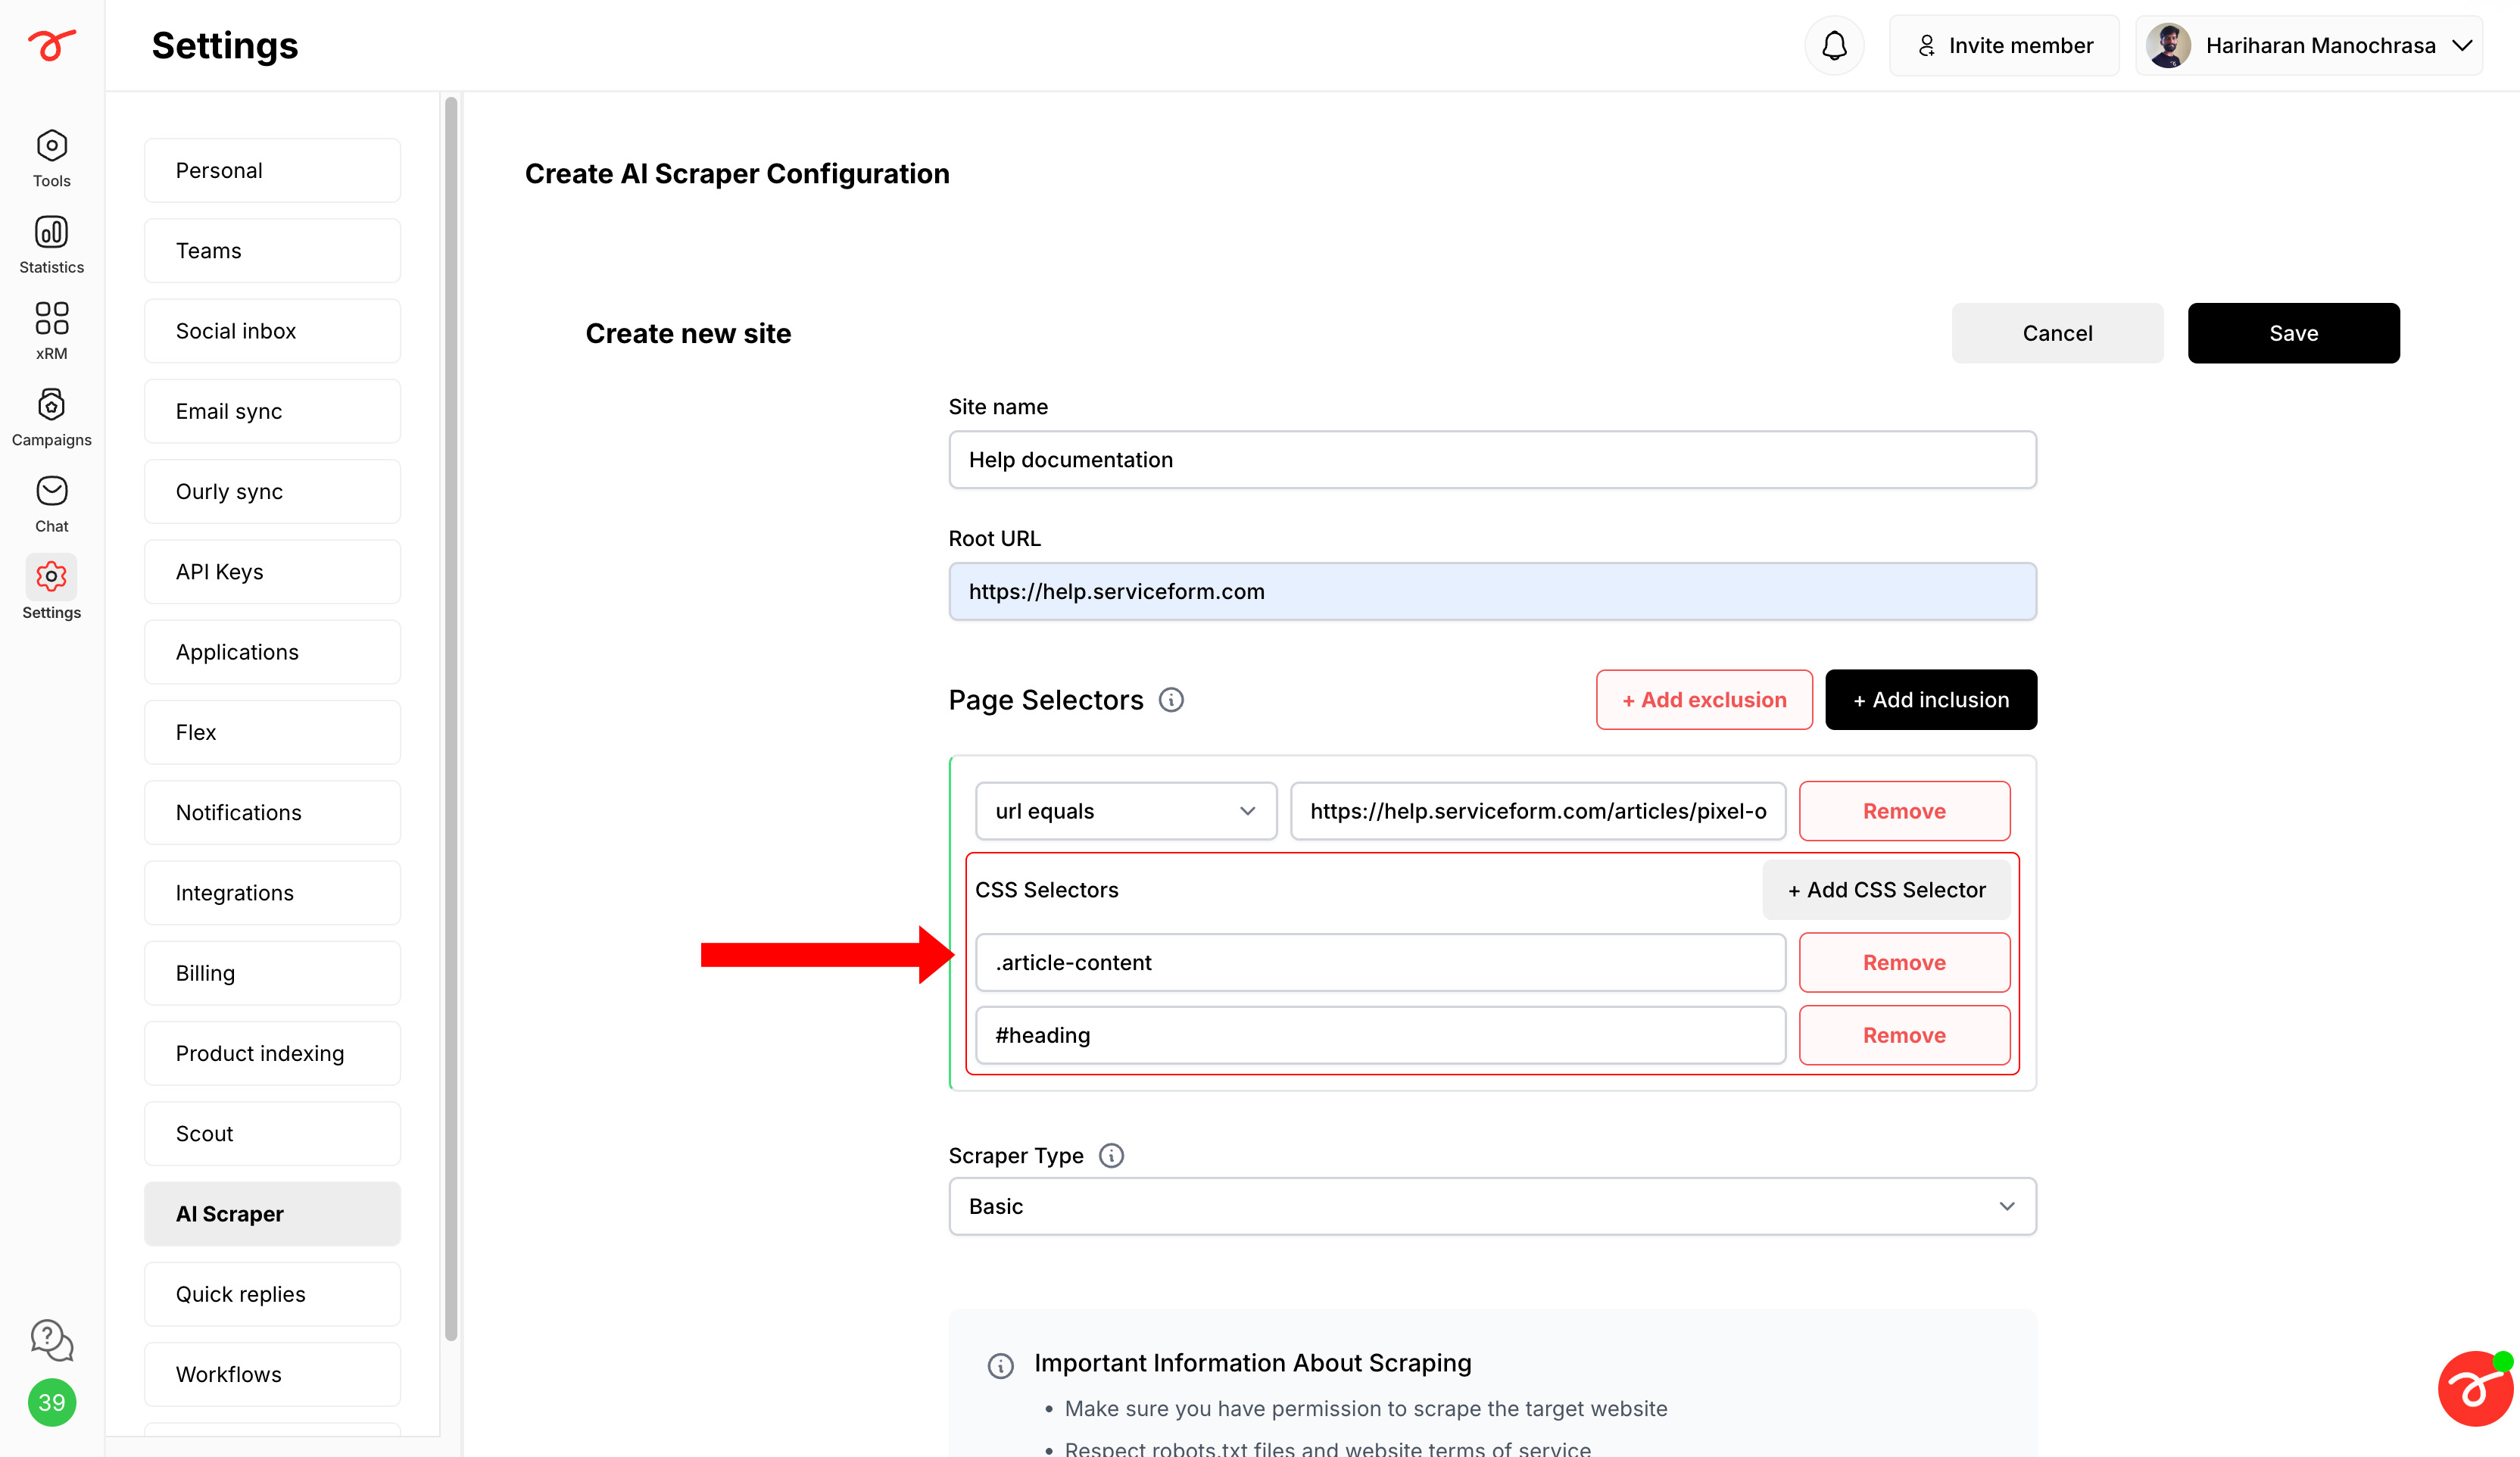Open the notifications bell icon
This screenshot has height=1457, width=2520.
tap(1834, 45)
